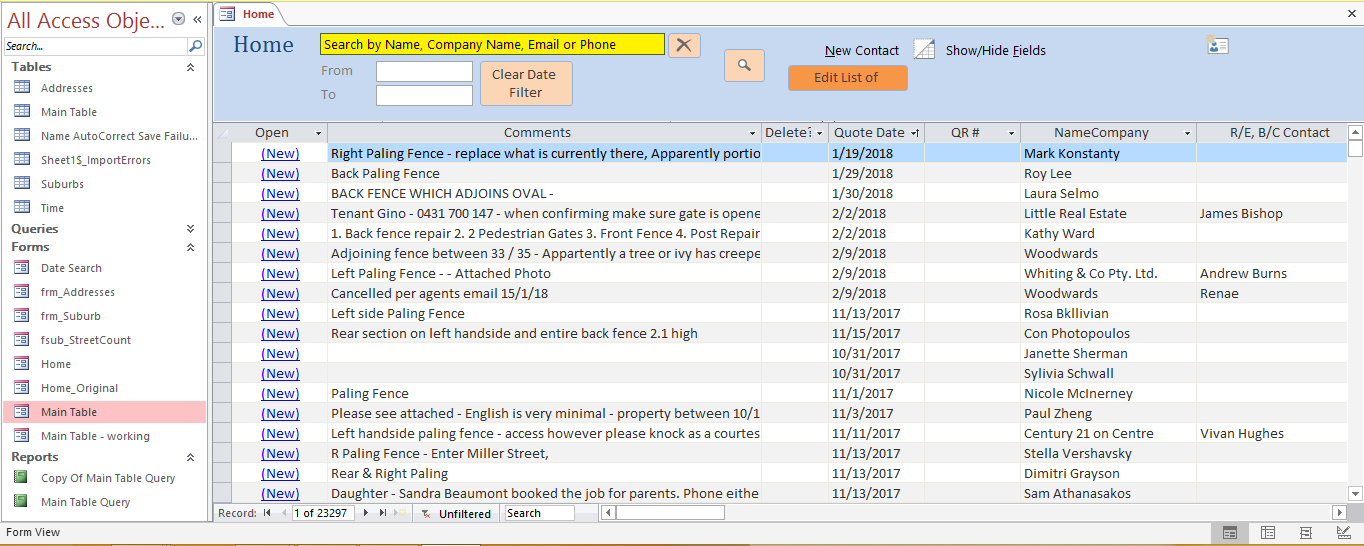1364x546 pixels.
Task: Go to next record
Action: [x=366, y=513]
